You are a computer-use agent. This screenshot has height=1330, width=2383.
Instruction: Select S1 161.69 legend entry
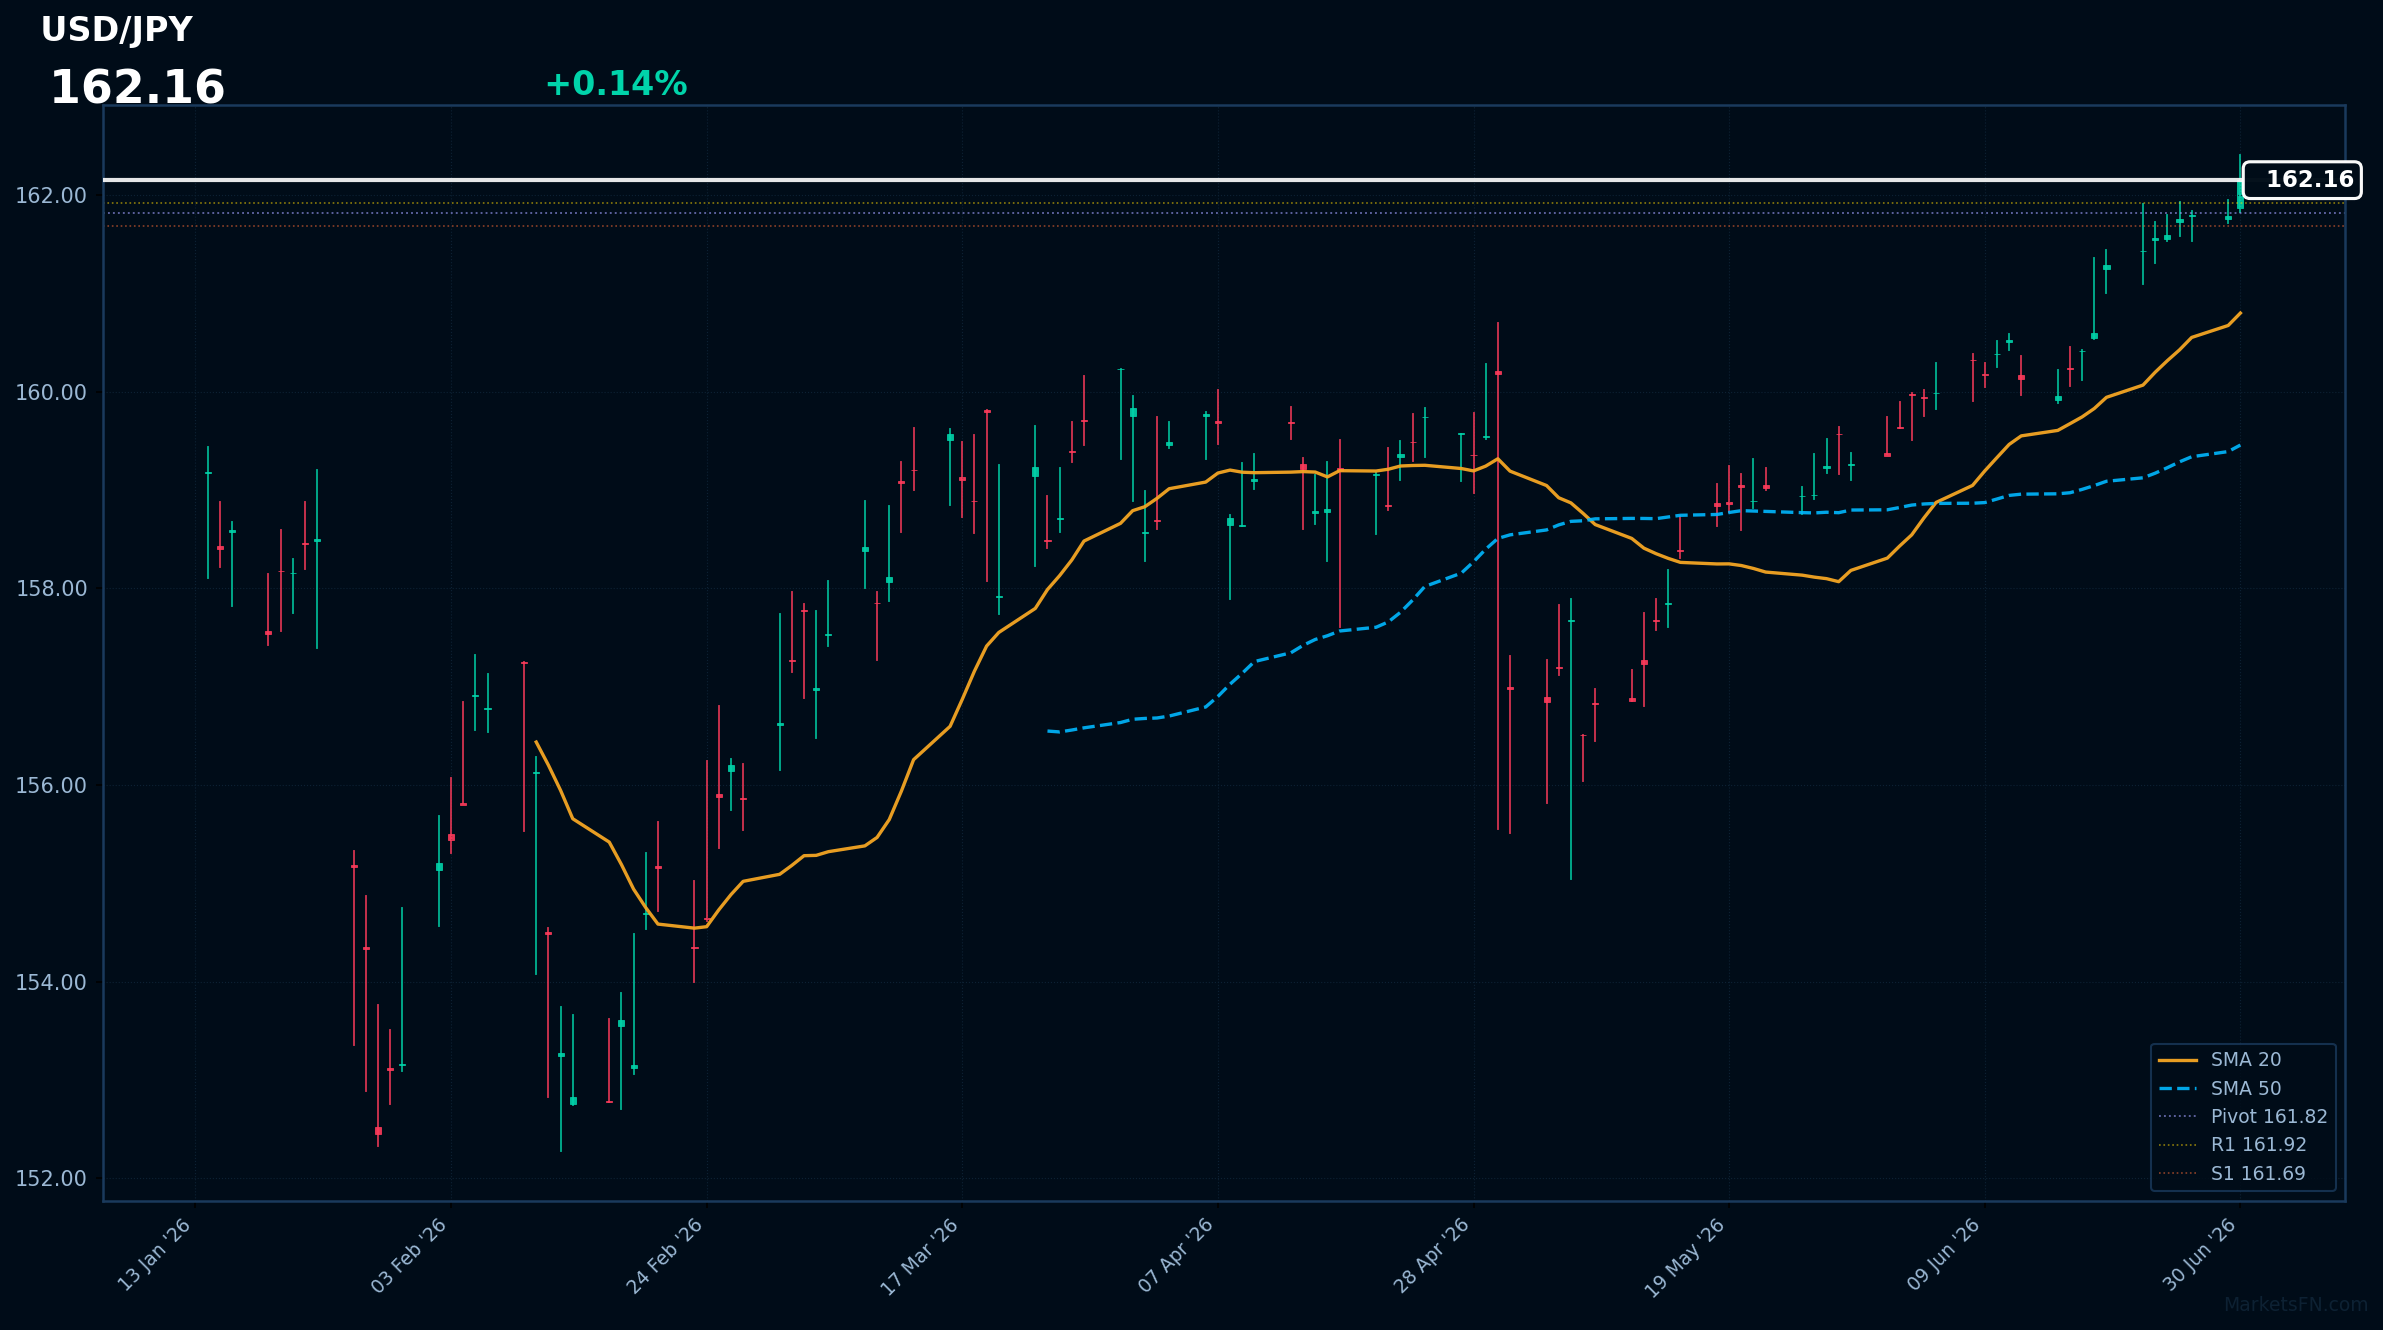tap(2232, 1173)
